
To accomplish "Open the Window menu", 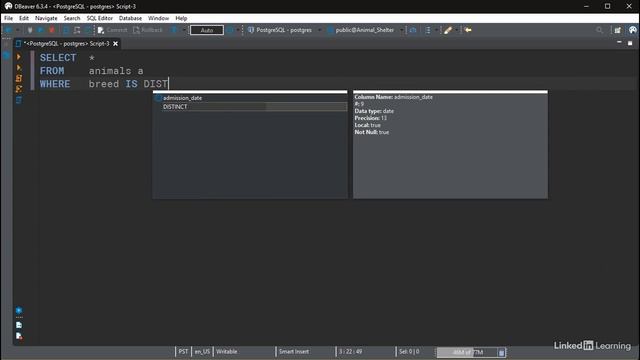I will tap(158, 18).
